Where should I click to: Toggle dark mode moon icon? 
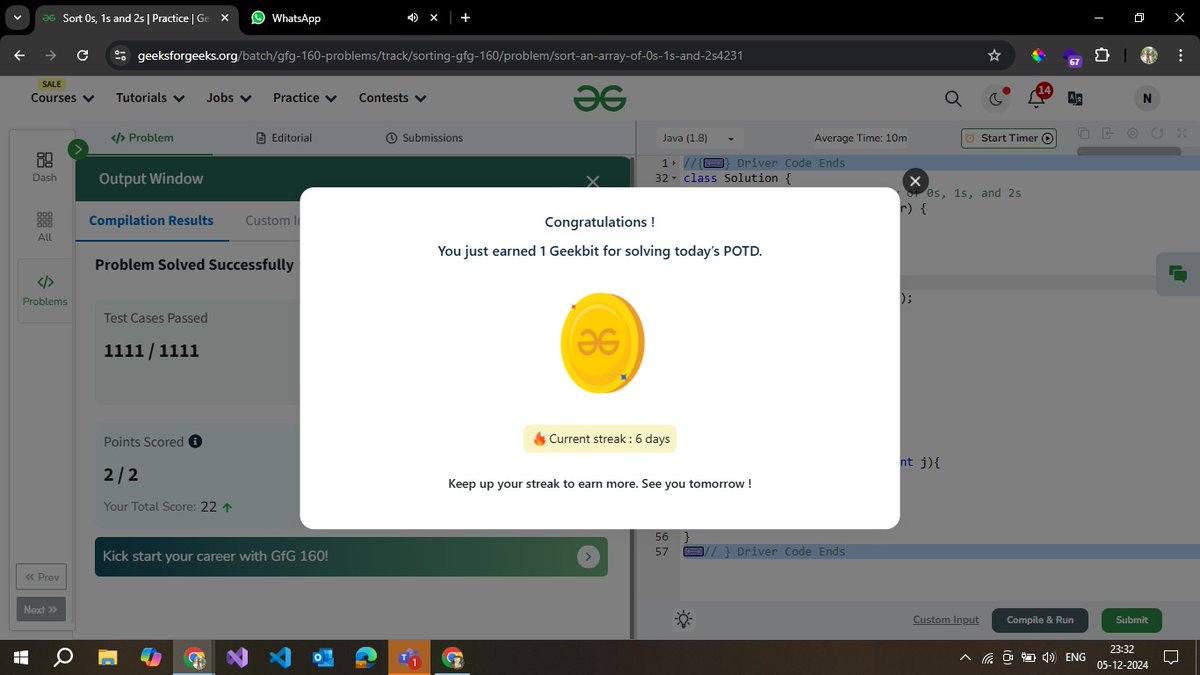click(x=997, y=98)
